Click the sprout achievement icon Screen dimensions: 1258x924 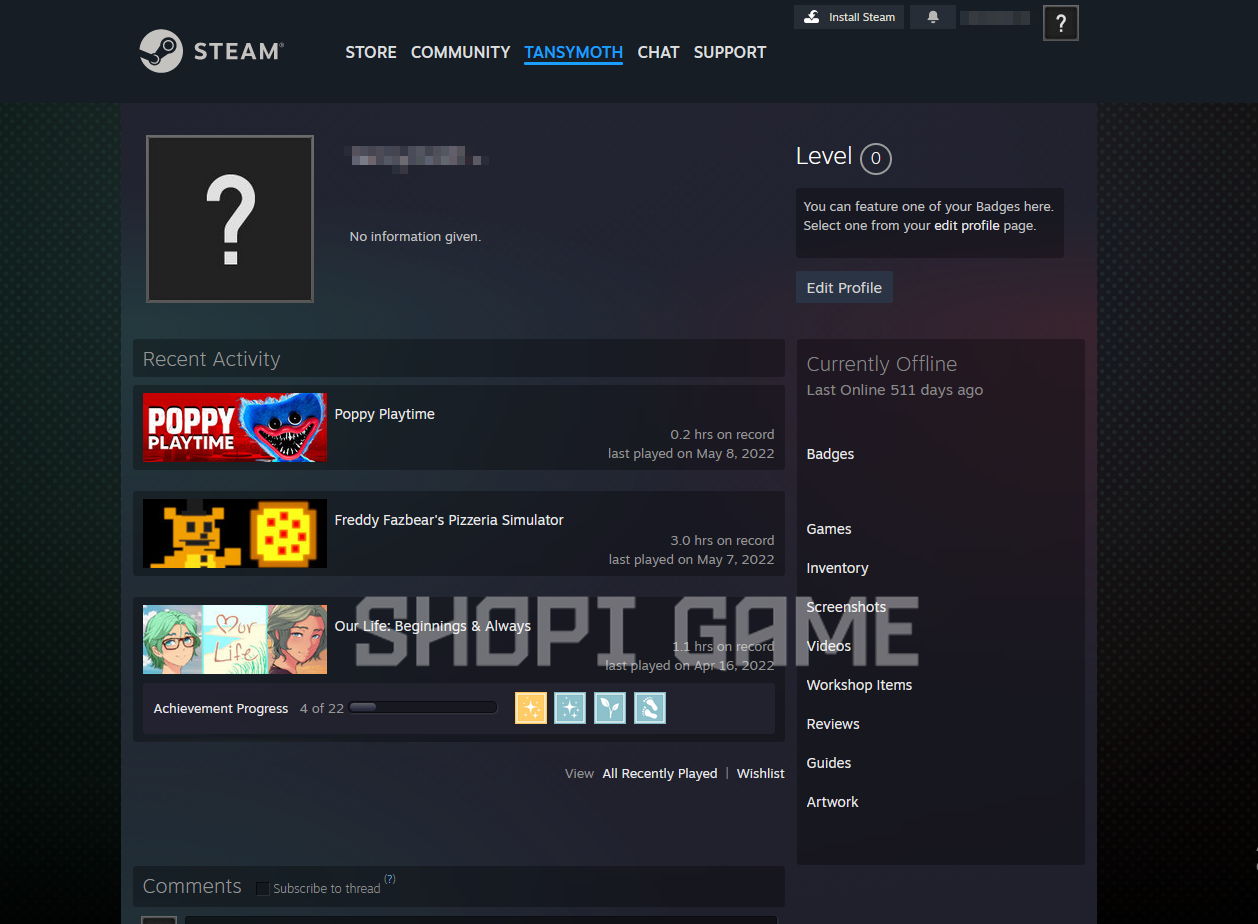610,708
